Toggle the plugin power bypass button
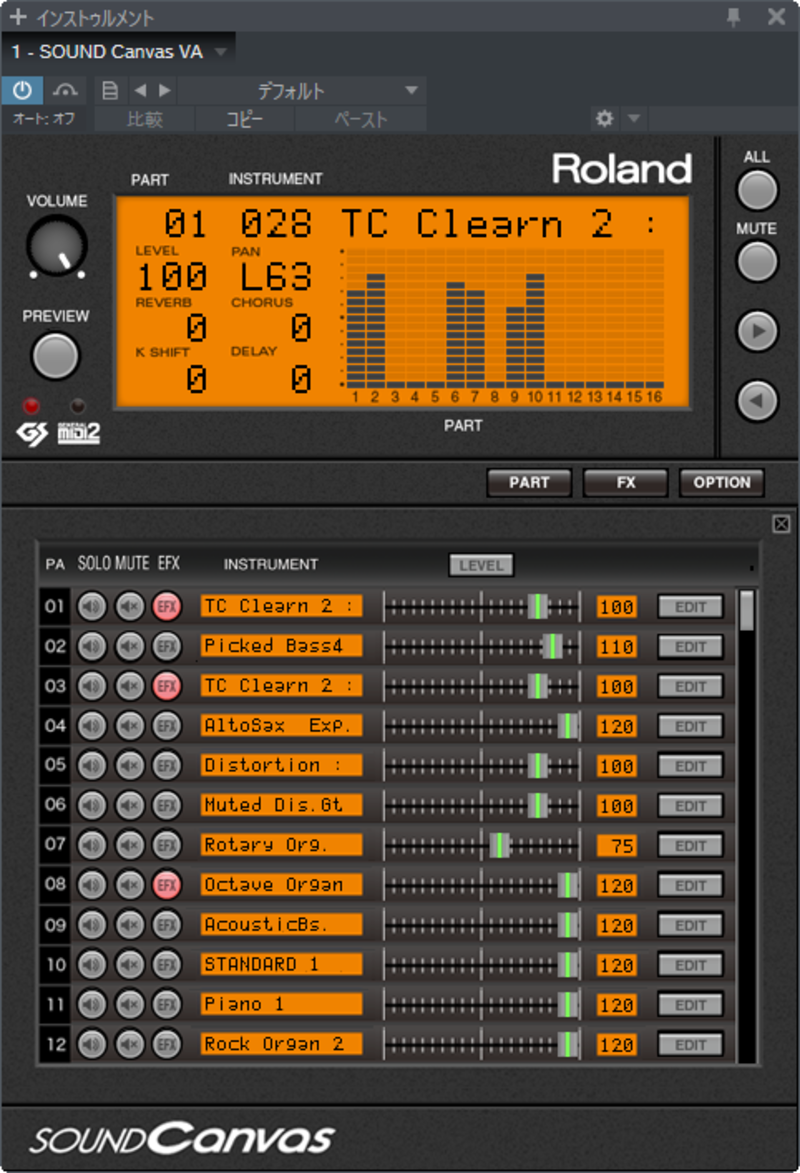Screen dimensions: 800x1173 pos(22,91)
